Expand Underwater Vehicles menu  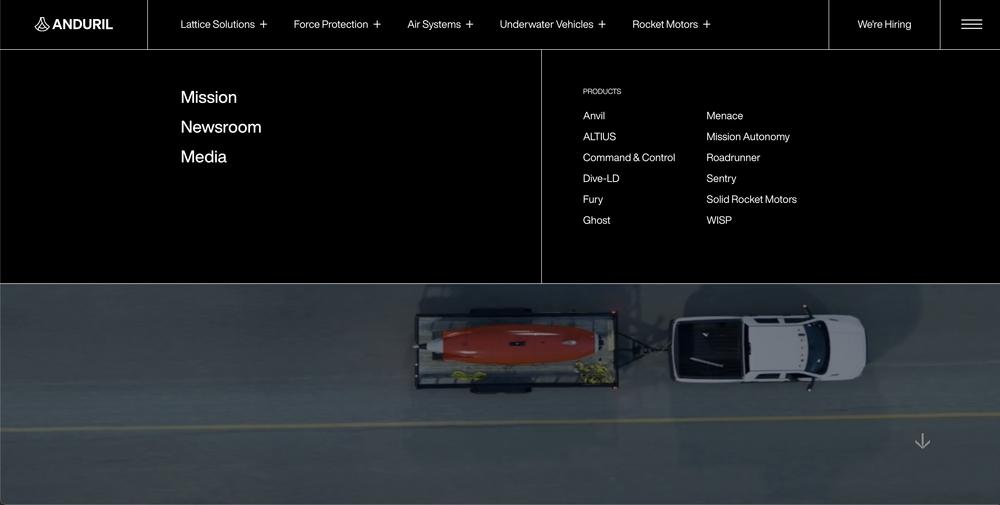[552, 24]
